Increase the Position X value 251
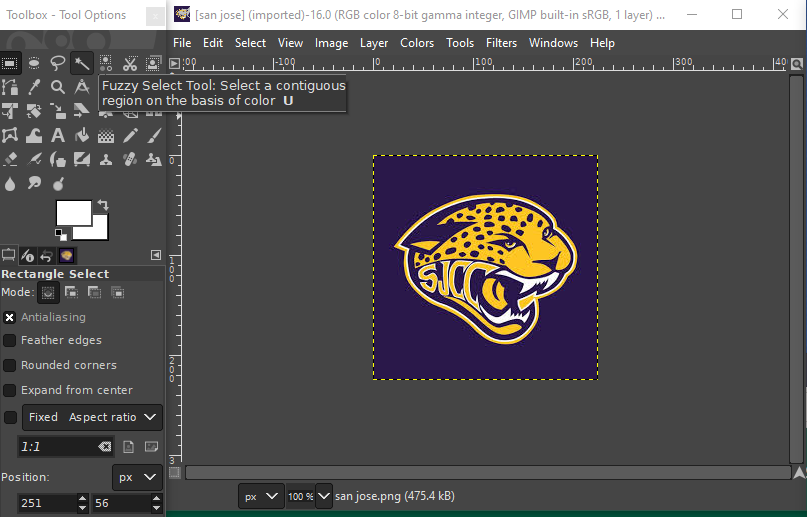This screenshot has width=807, height=517. tap(82, 498)
